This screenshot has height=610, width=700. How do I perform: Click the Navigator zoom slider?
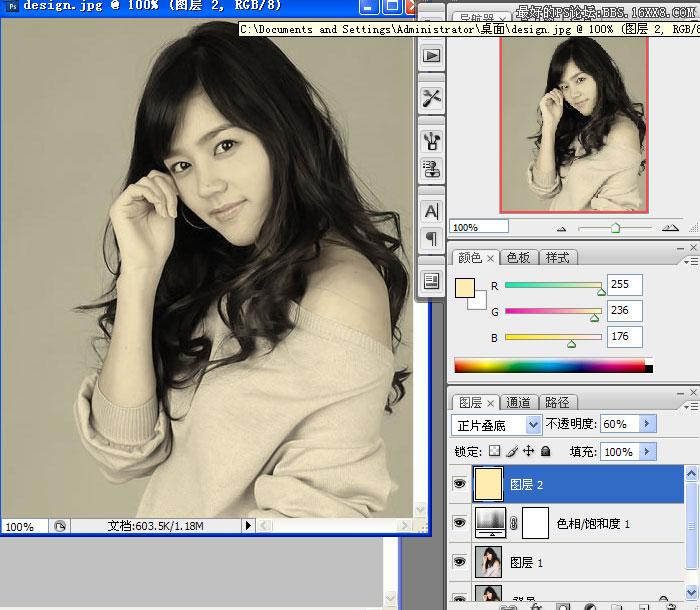pos(615,228)
